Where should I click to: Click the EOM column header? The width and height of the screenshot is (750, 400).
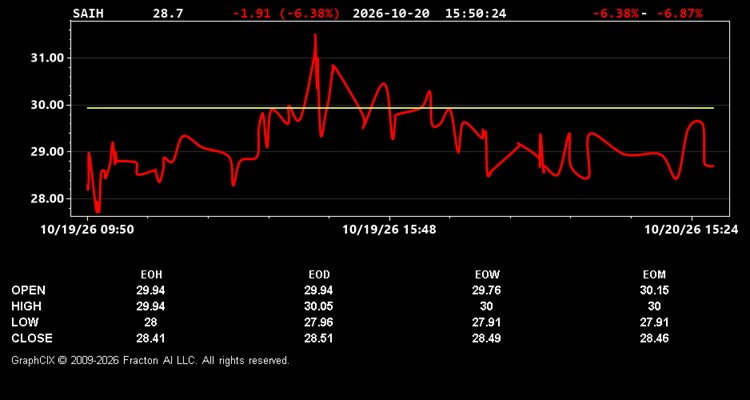(x=654, y=275)
